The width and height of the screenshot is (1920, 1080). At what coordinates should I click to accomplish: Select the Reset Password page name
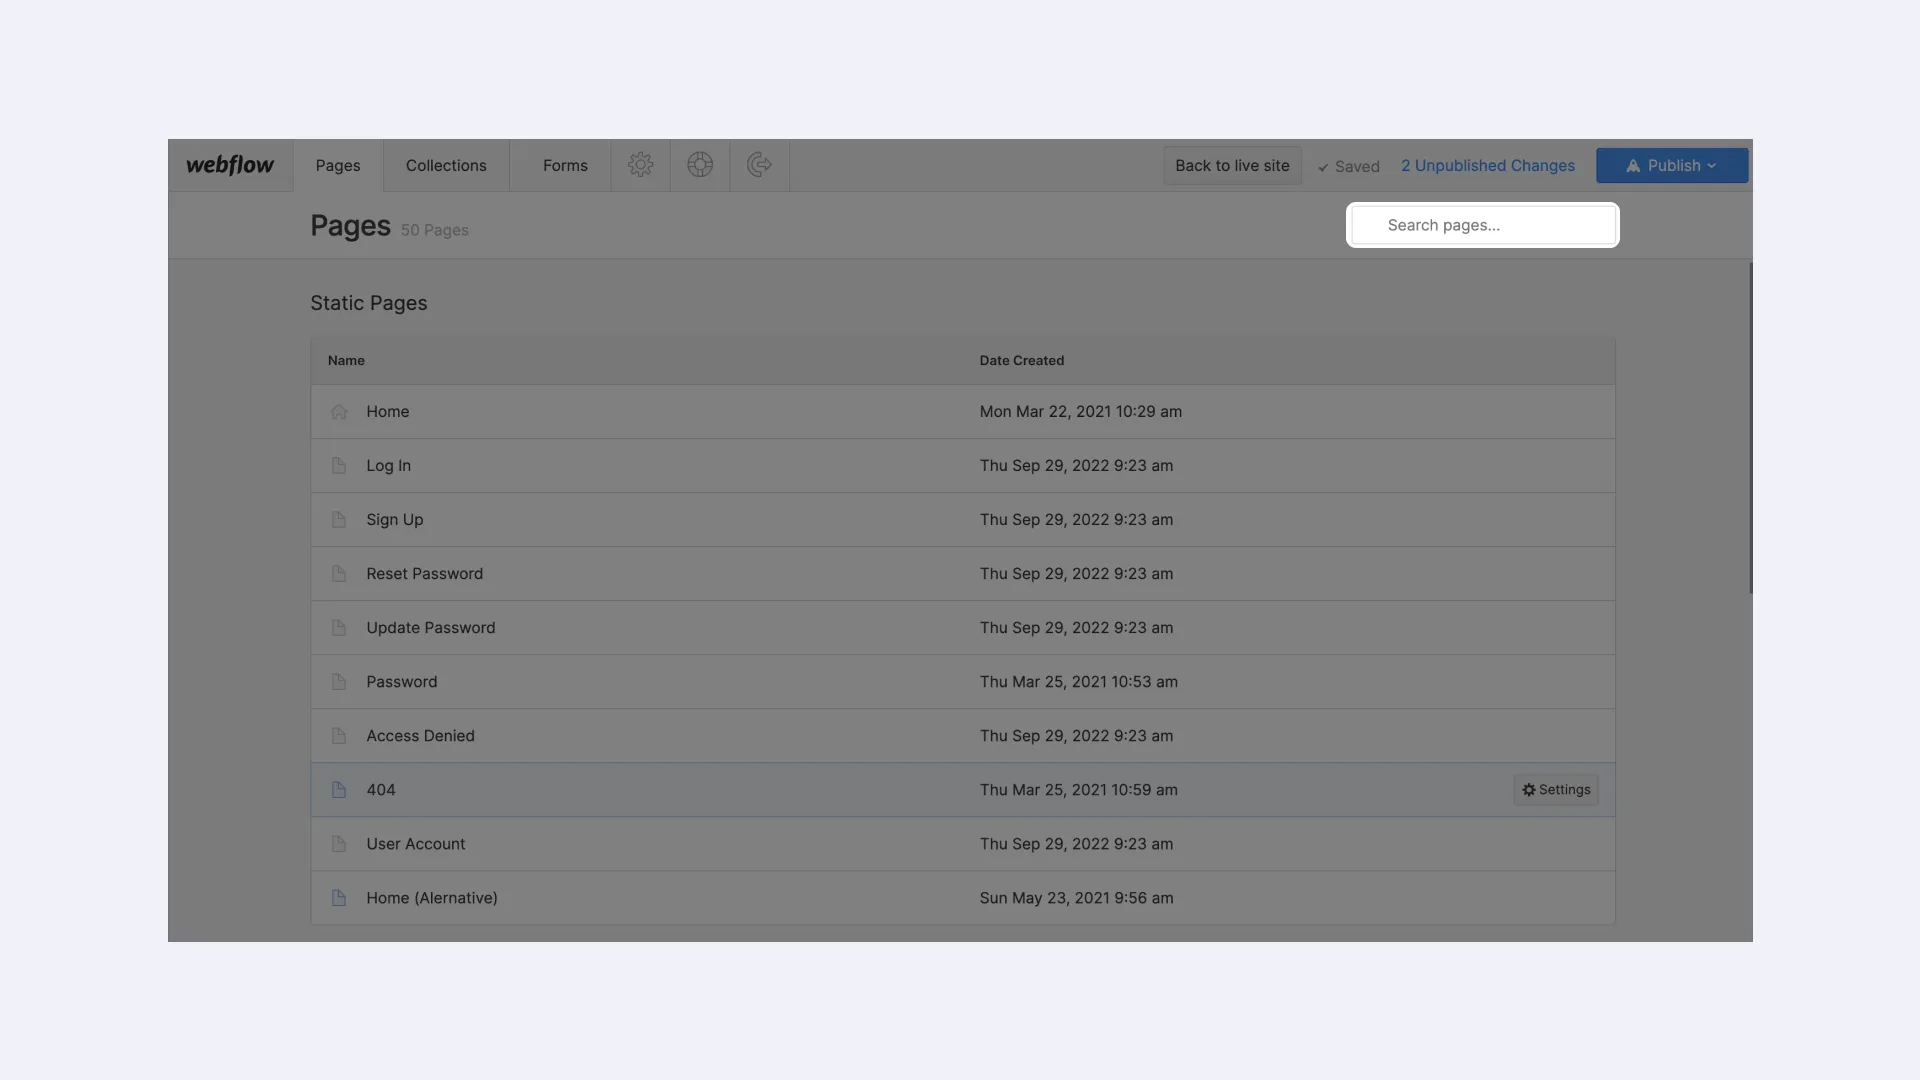coord(425,574)
